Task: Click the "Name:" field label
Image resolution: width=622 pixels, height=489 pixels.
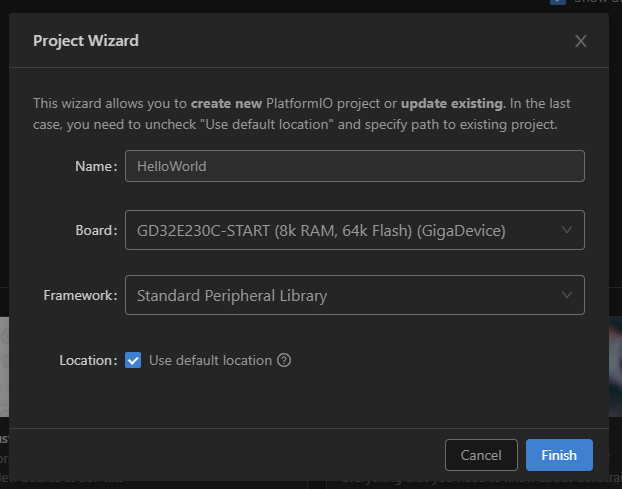Action: click(96, 166)
